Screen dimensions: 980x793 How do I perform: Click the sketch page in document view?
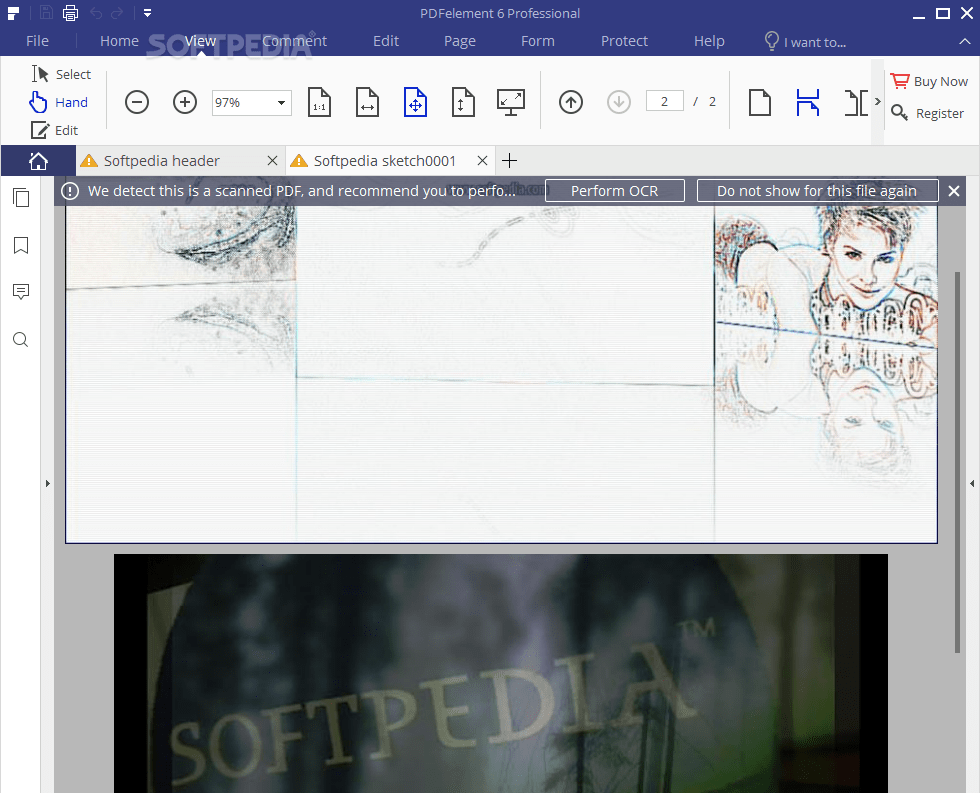click(501, 375)
